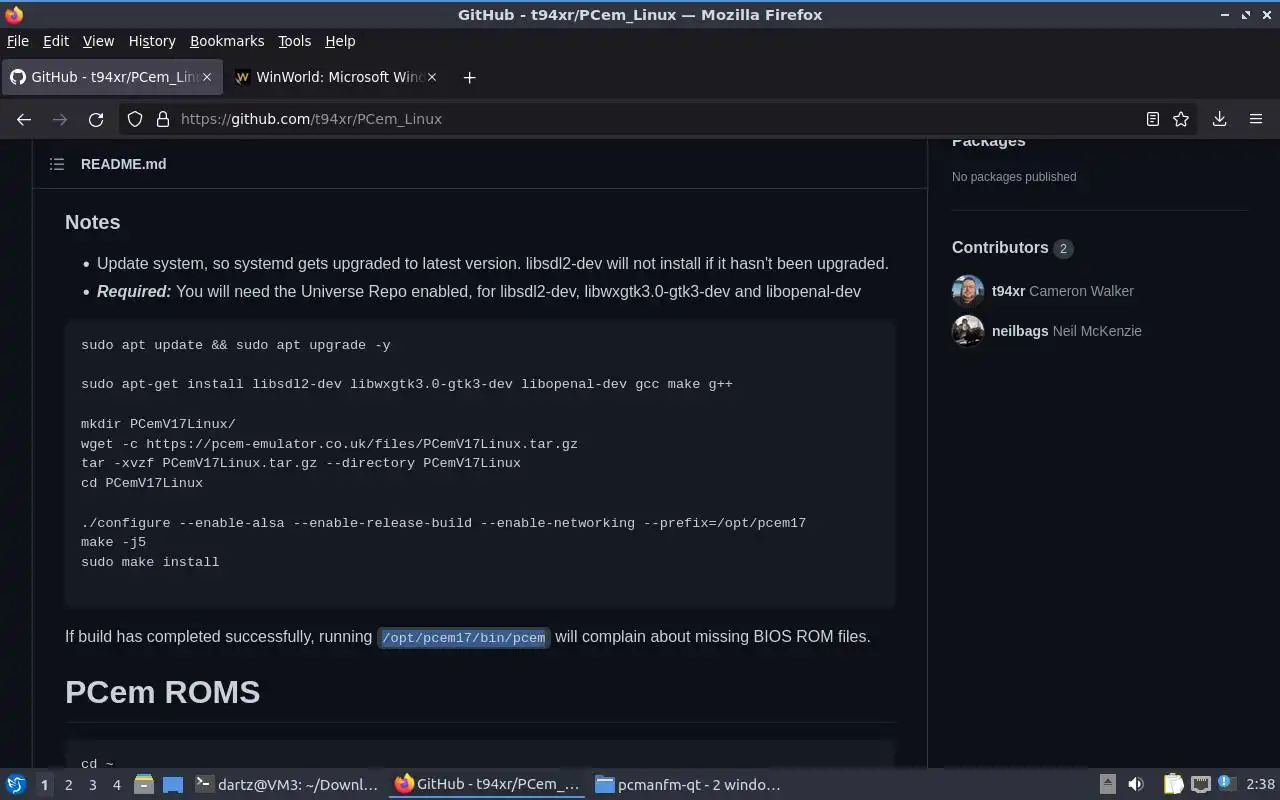The image size is (1280, 800).
Task: Toggle reader view icon in address bar
Action: click(x=1153, y=119)
